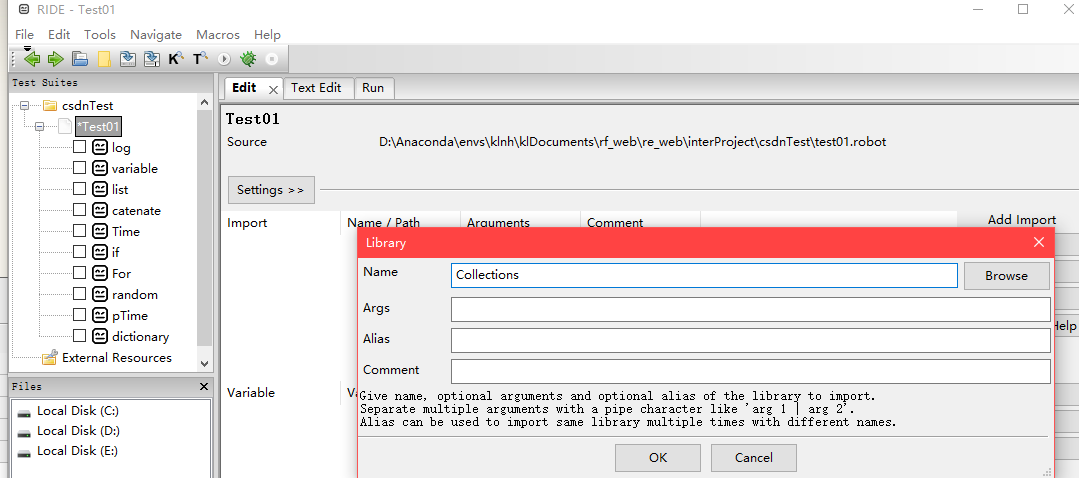The image size is (1079, 478).
Task: Open the Tools menu
Action: coord(100,34)
